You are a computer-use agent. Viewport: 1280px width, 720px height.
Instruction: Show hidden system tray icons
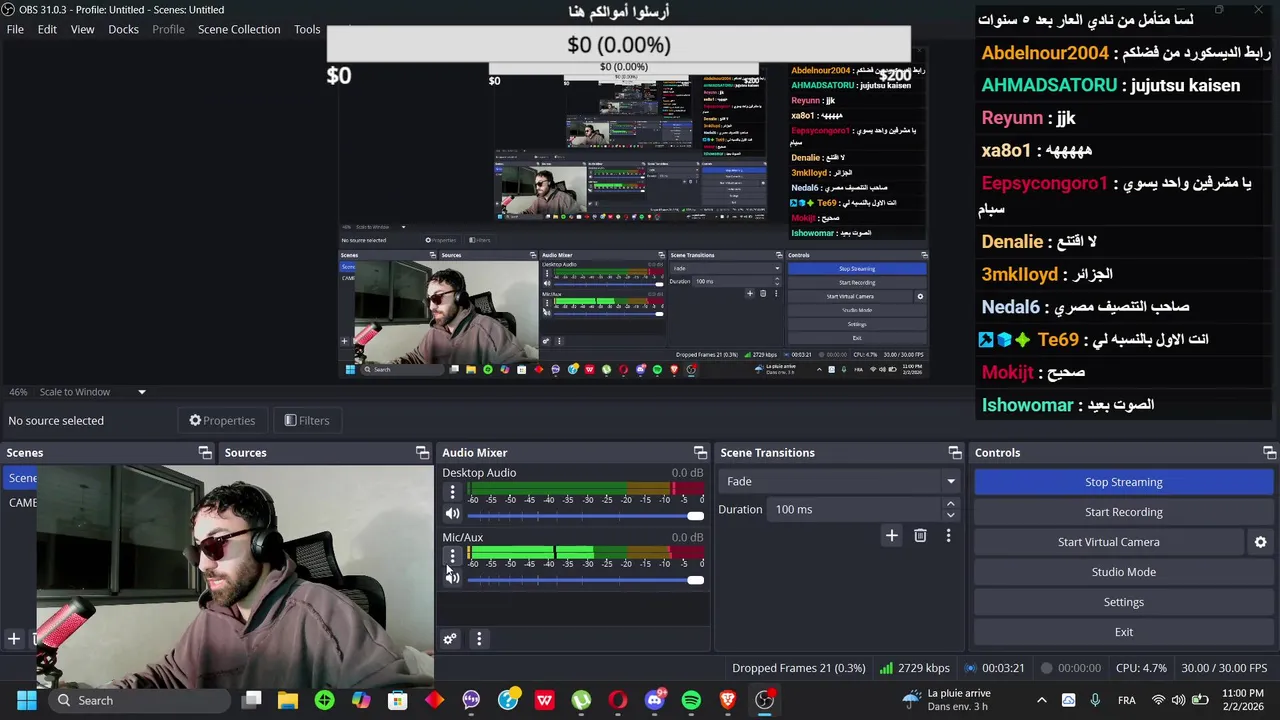coord(1041,700)
